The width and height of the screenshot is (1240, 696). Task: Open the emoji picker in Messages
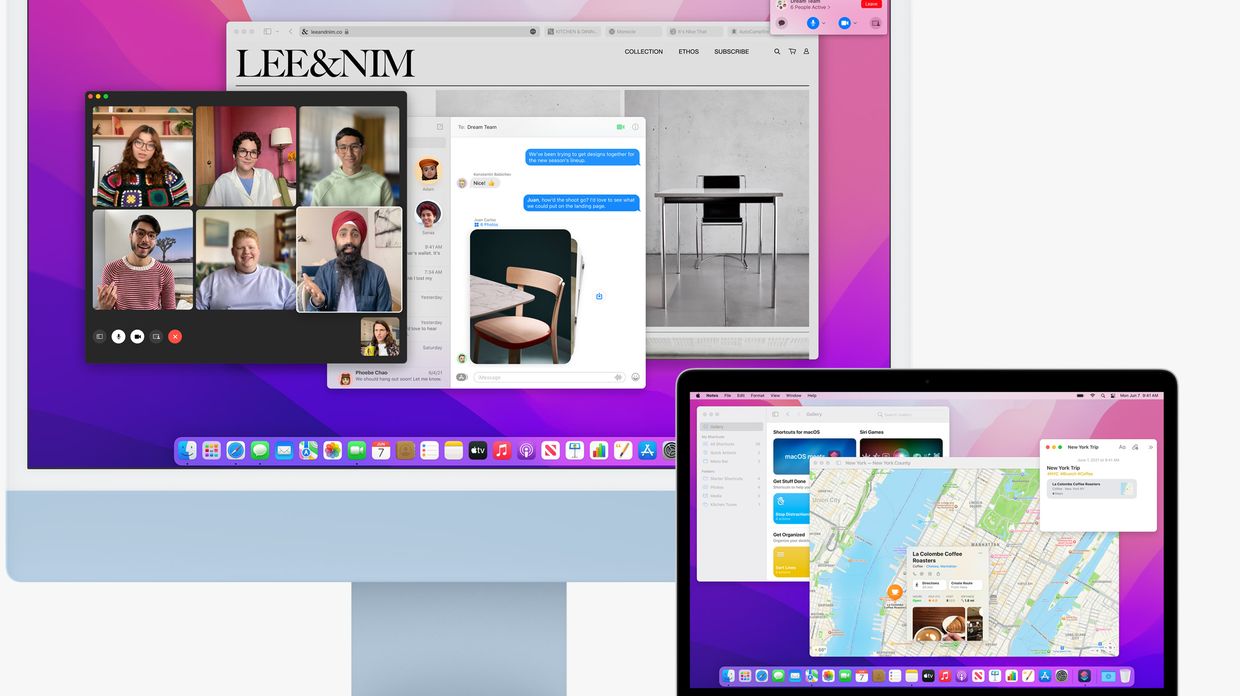(x=635, y=377)
